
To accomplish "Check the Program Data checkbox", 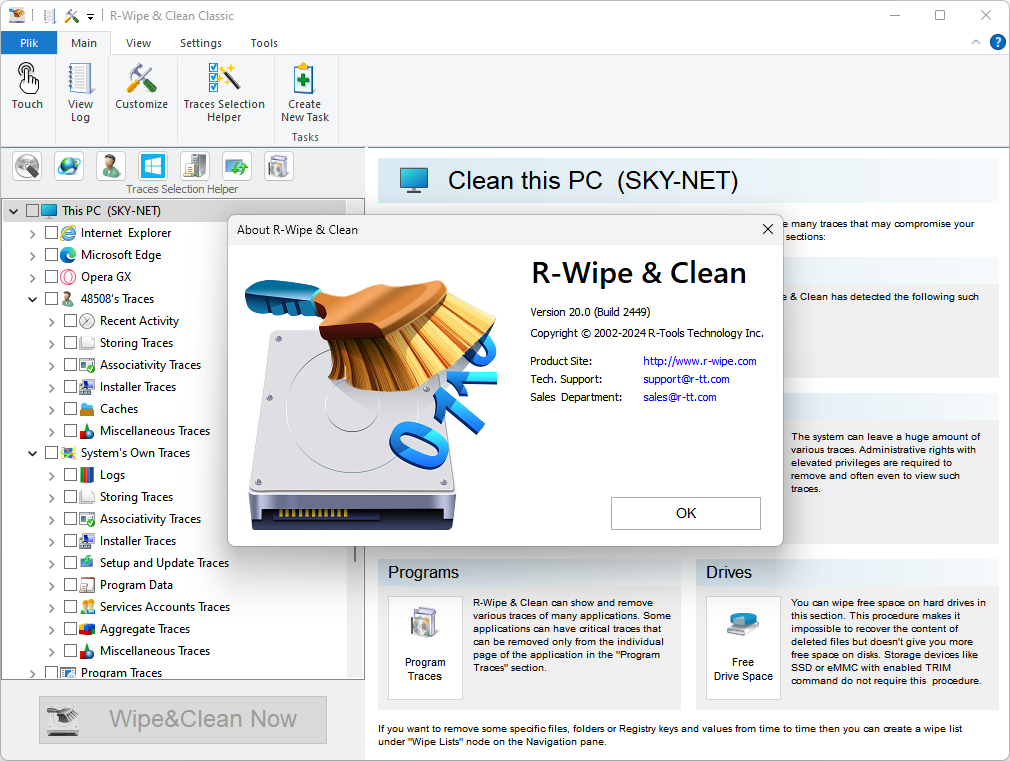I will pyautogui.click(x=71, y=584).
